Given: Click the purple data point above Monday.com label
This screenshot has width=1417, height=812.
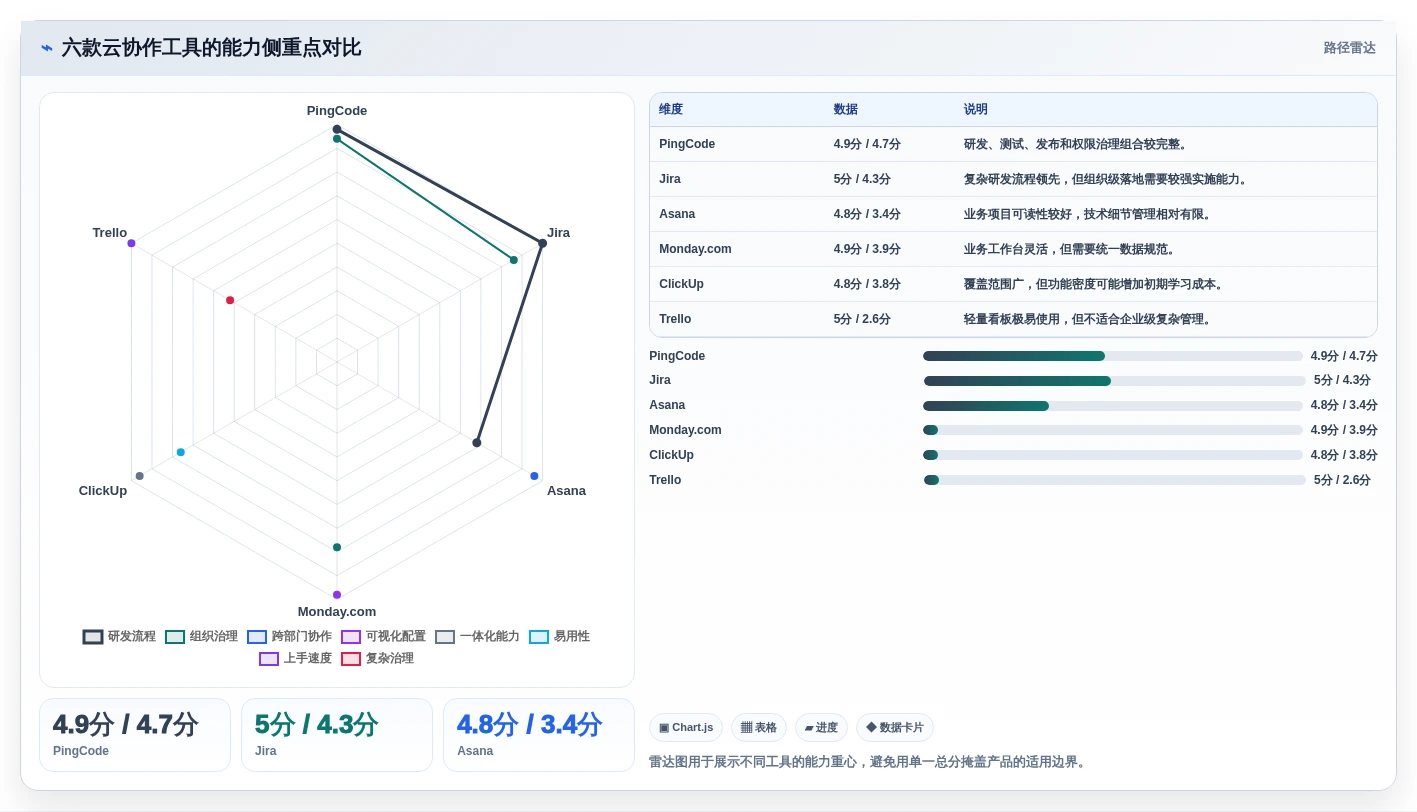Looking at the screenshot, I should [337, 595].
